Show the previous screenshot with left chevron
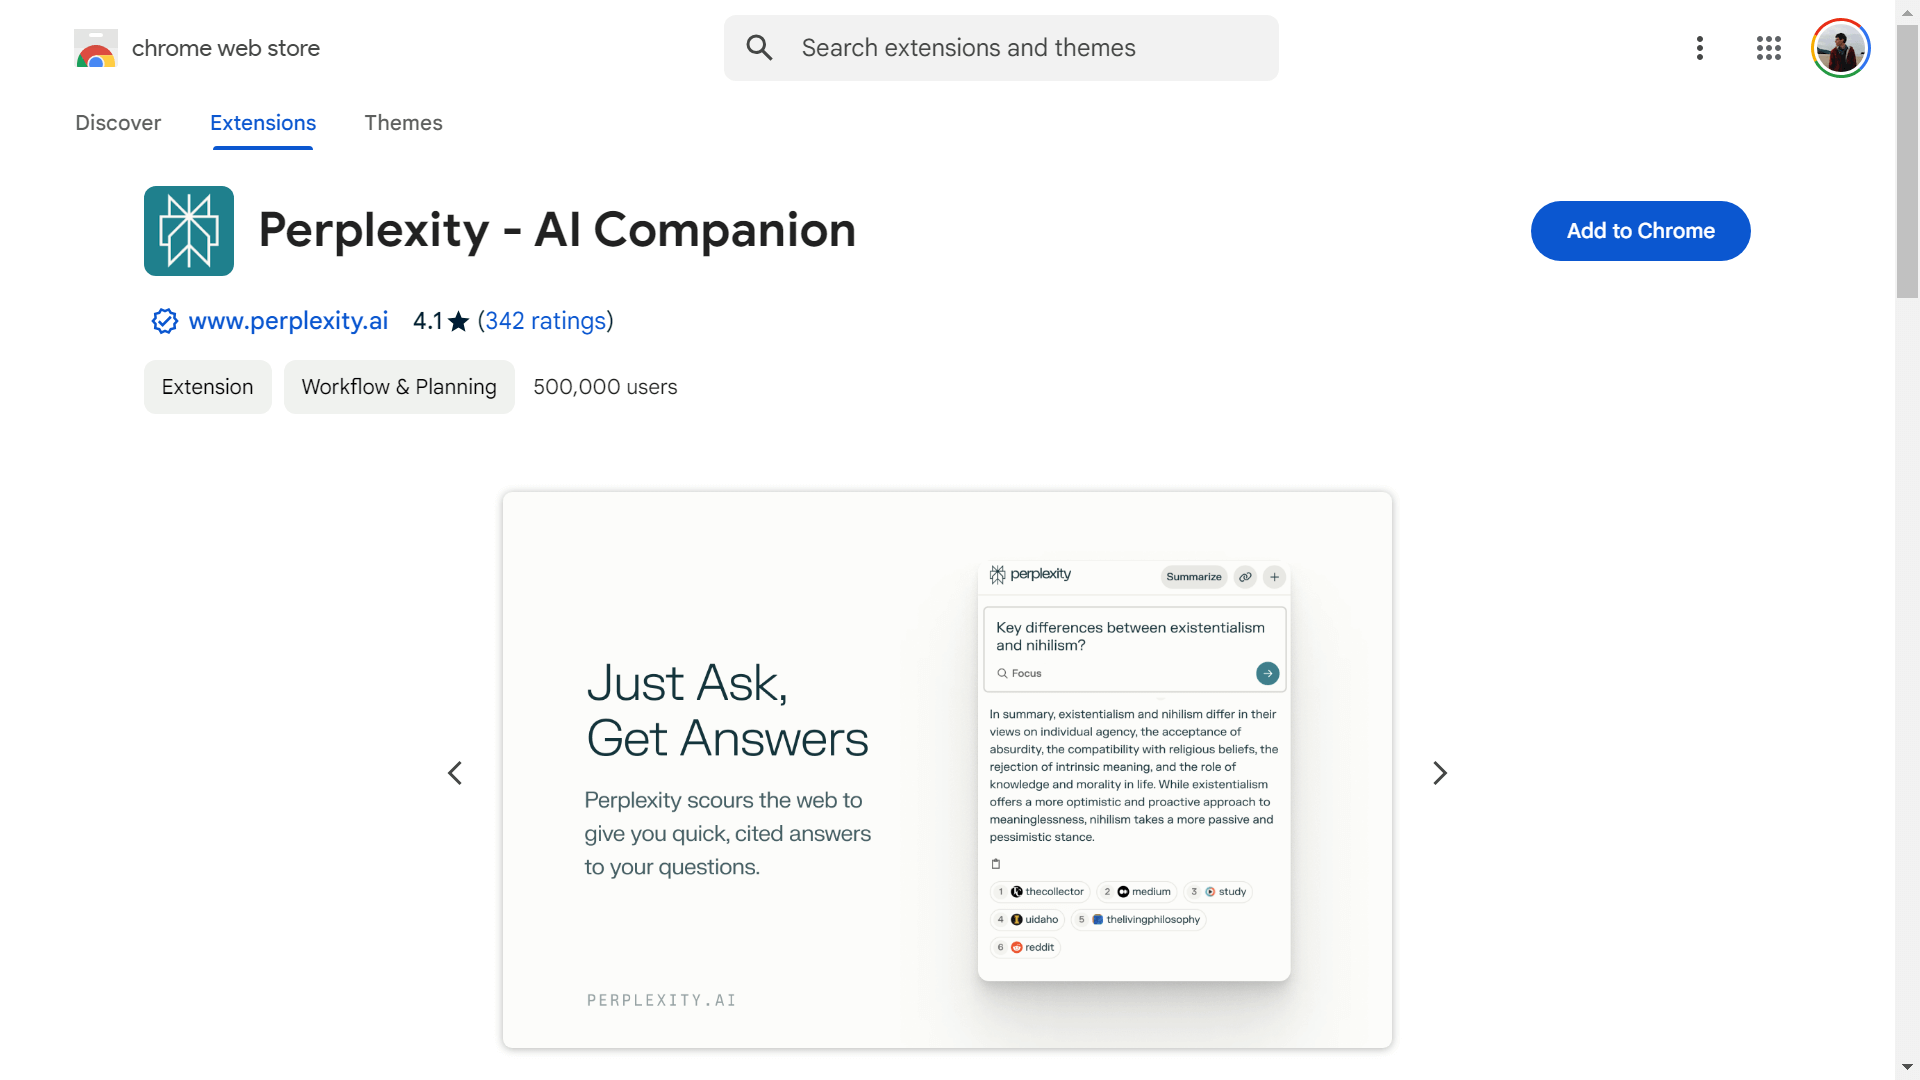Viewport: 1920px width, 1080px height. (x=455, y=773)
